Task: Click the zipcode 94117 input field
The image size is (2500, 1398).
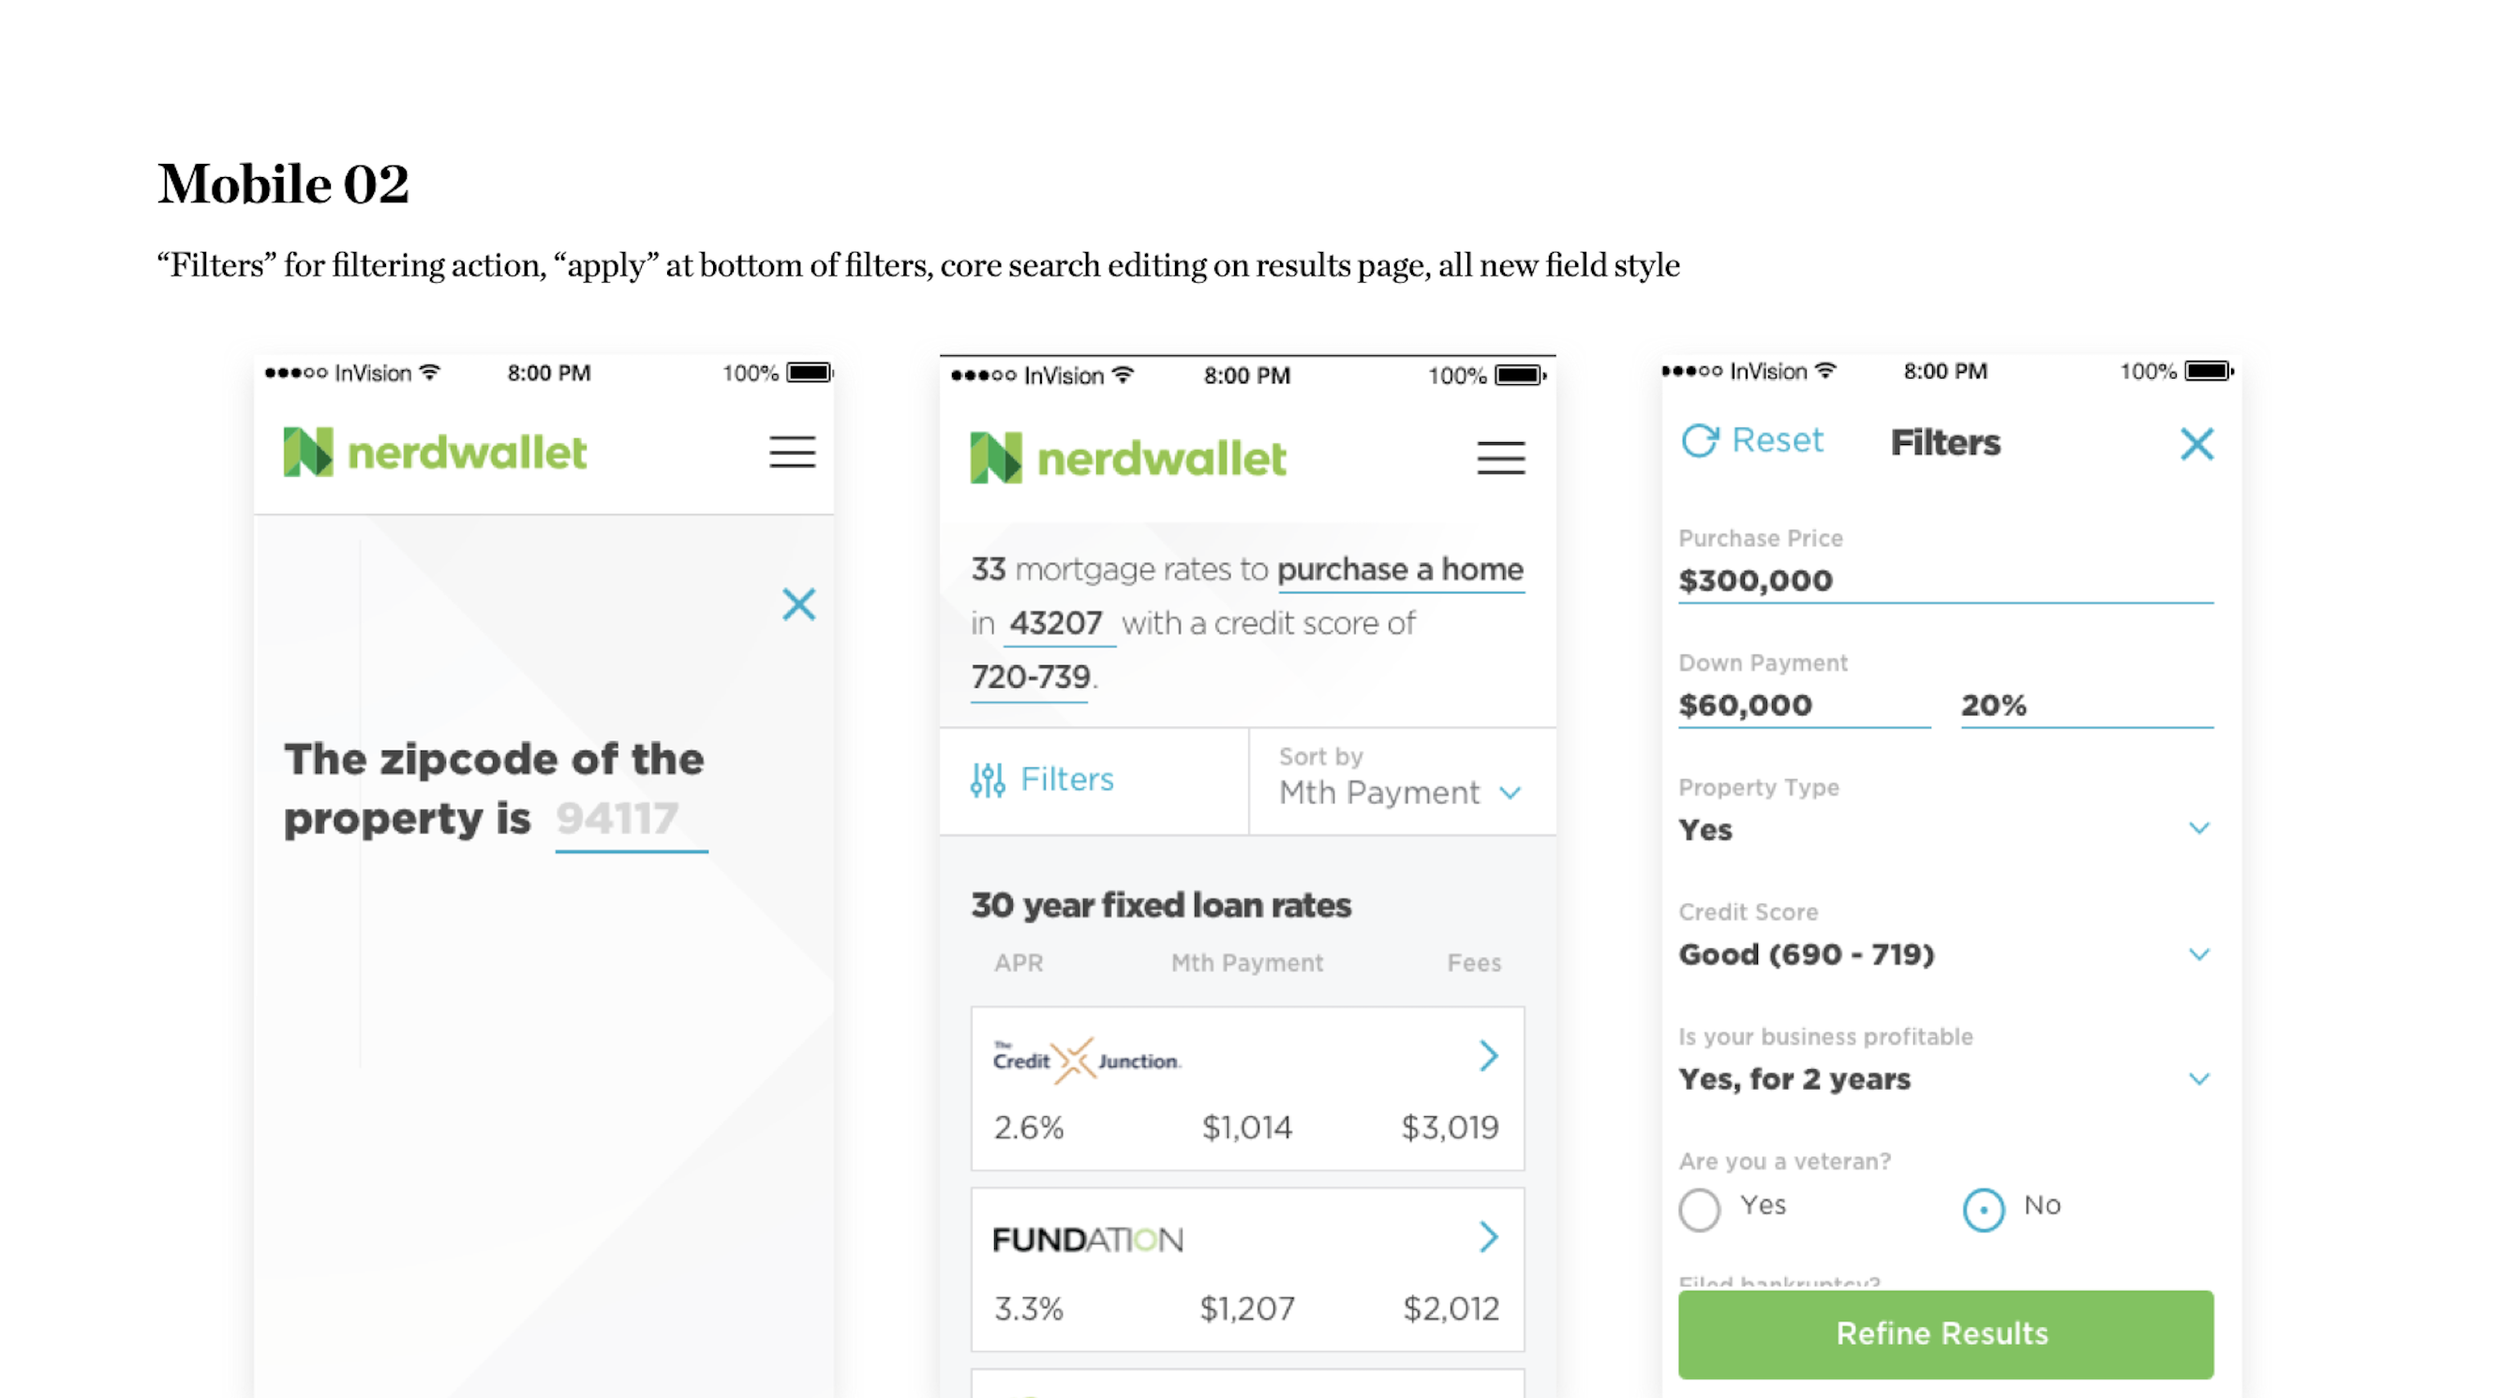Action: 630,819
